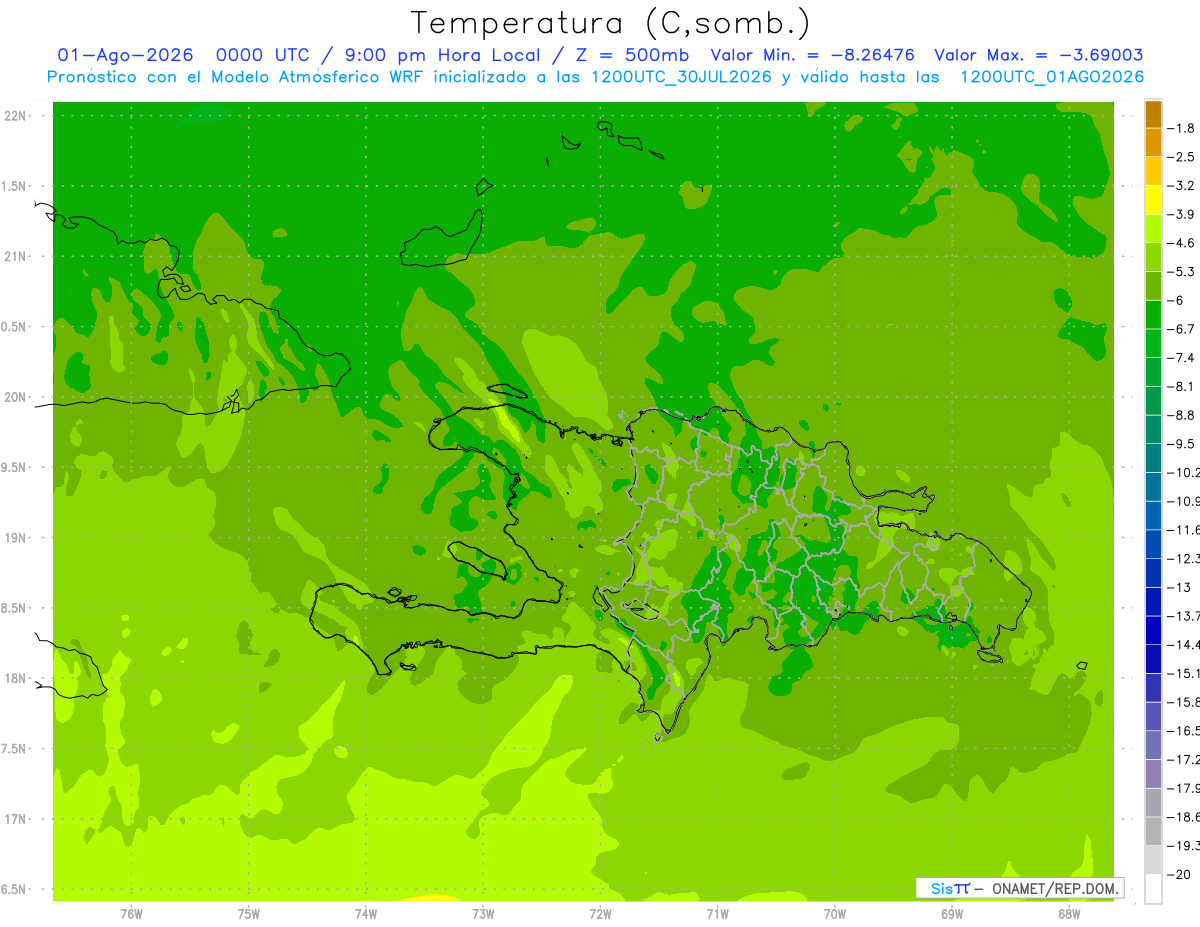Image resolution: width=1200 pixels, height=927 pixels.
Task: Select the orange swatch between -1.8 and -2.5
Action: pyautogui.click(x=1153, y=143)
